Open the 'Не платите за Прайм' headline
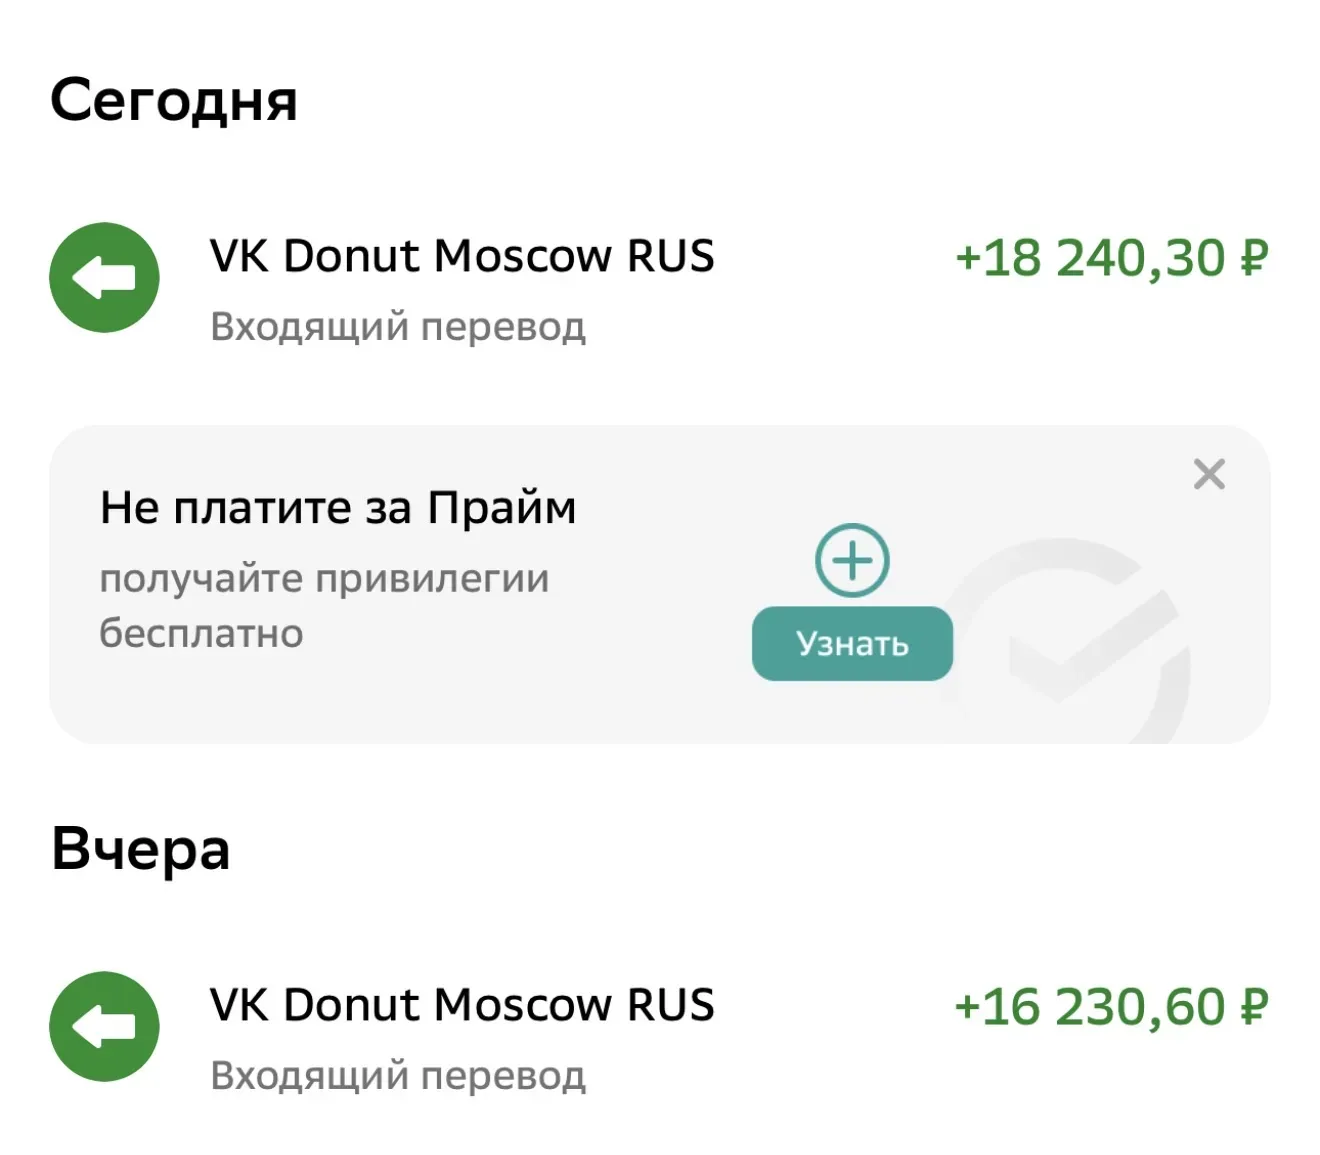 pyautogui.click(x=338, y=508)
